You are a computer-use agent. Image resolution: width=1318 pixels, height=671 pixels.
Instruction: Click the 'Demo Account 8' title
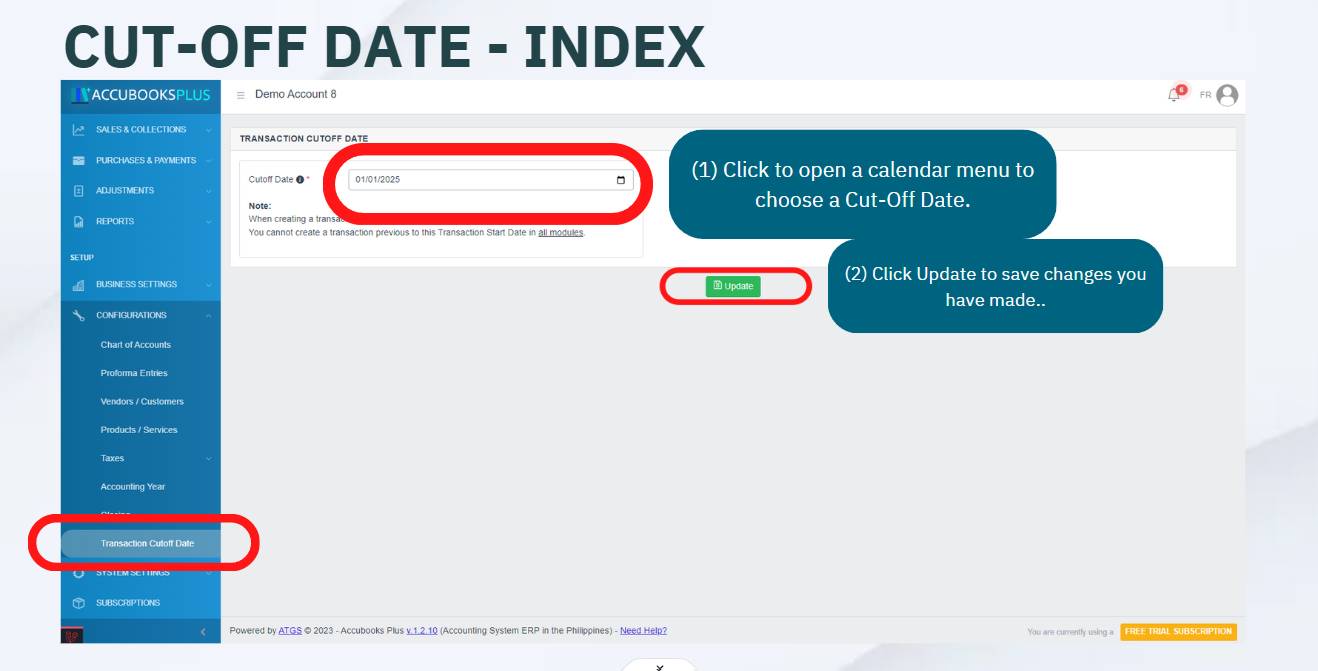tap(296, 95)
